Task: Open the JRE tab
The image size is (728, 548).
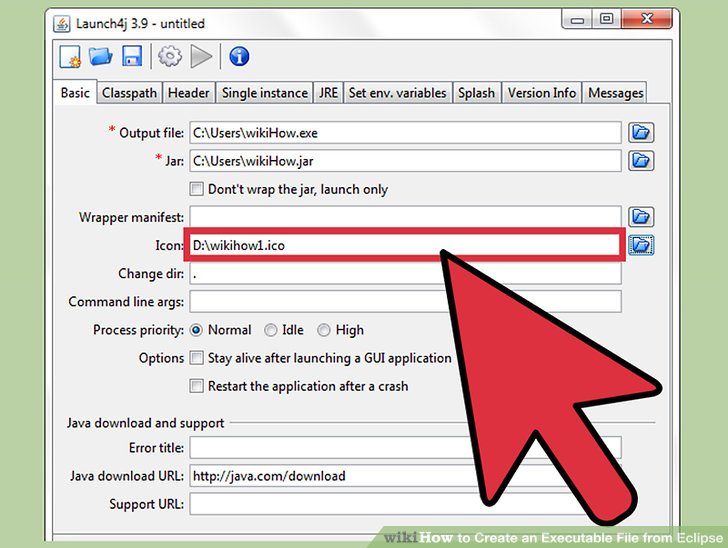Action: (328, 93)
